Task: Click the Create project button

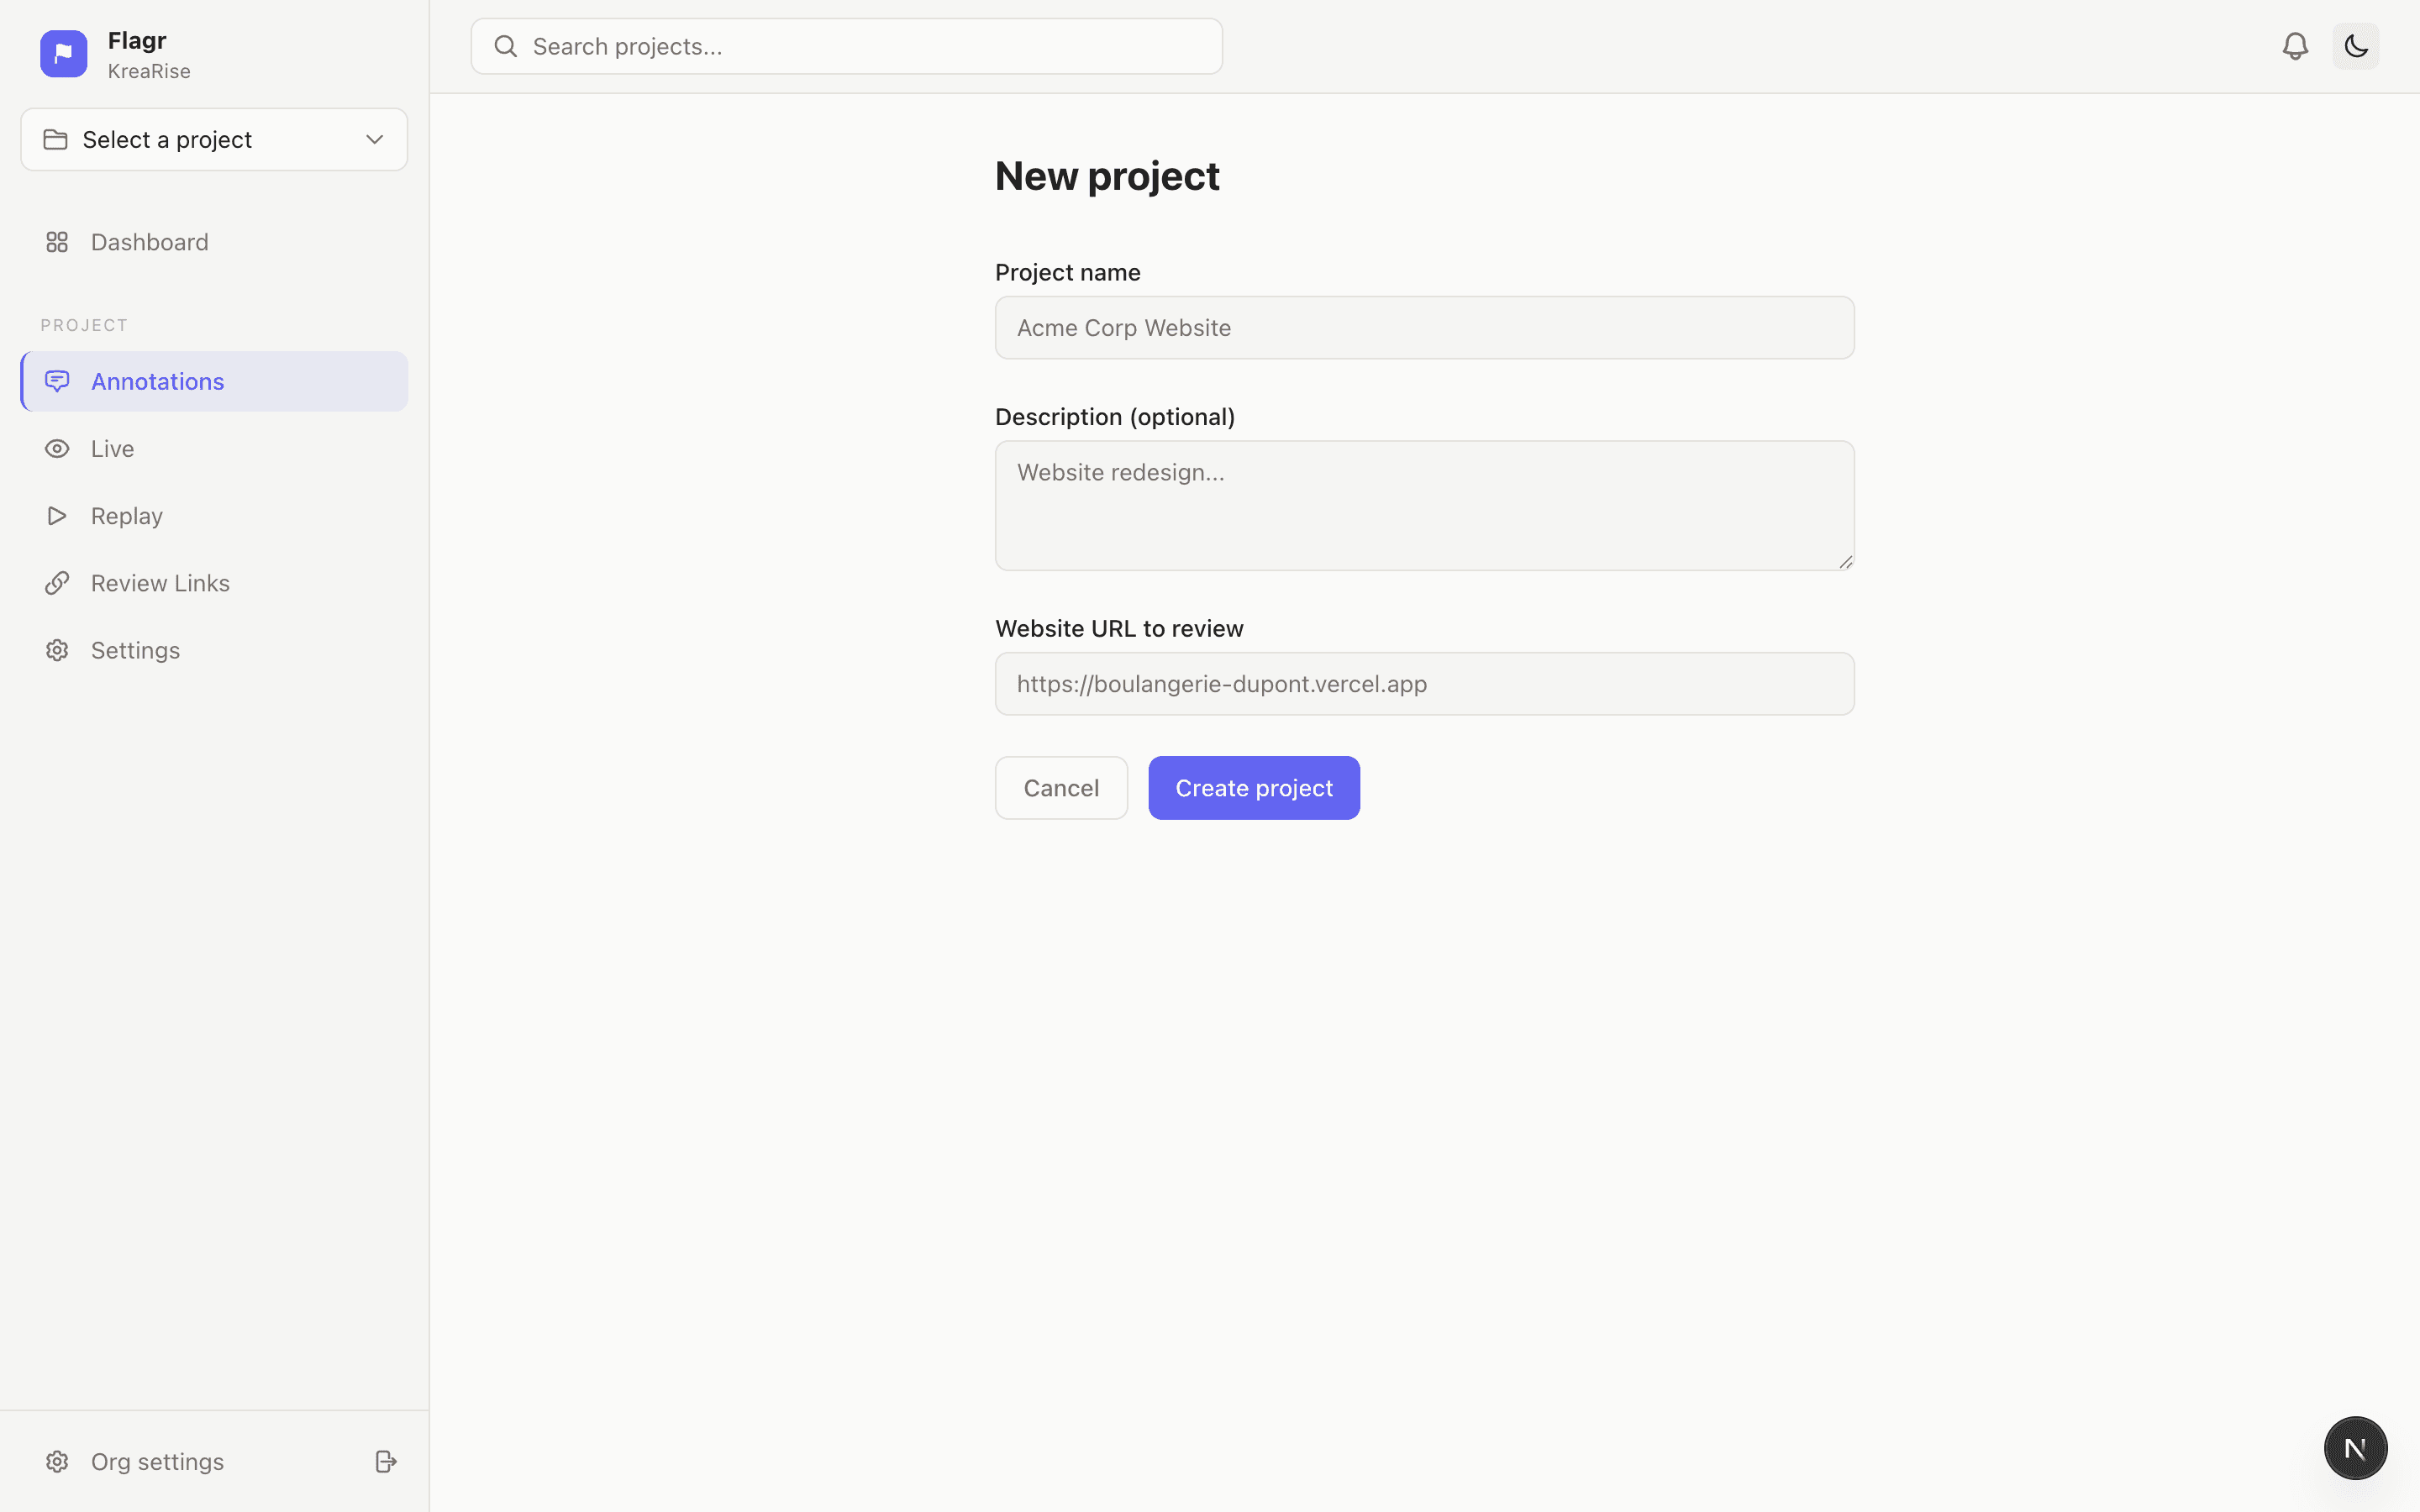Action: point(1253,787)
